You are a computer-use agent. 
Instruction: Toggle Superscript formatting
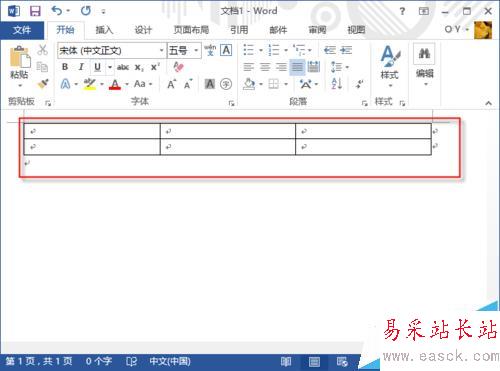(x=155, y=67)
